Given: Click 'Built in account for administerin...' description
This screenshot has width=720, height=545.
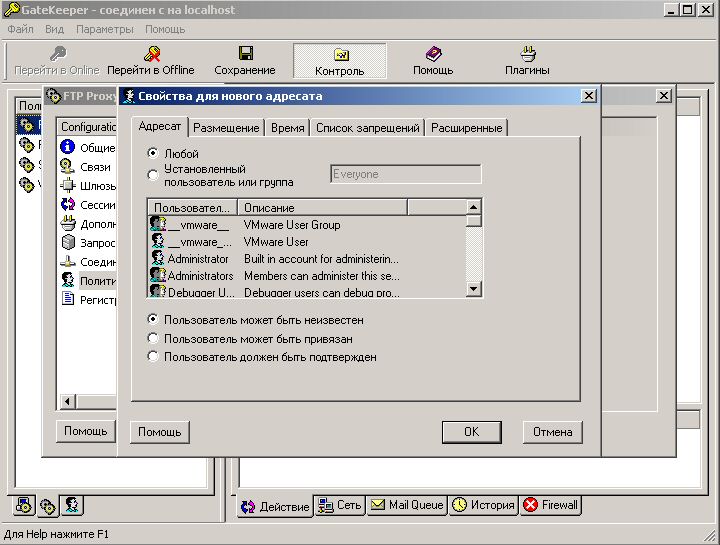Looking at the screenshot, I should 321,259.
